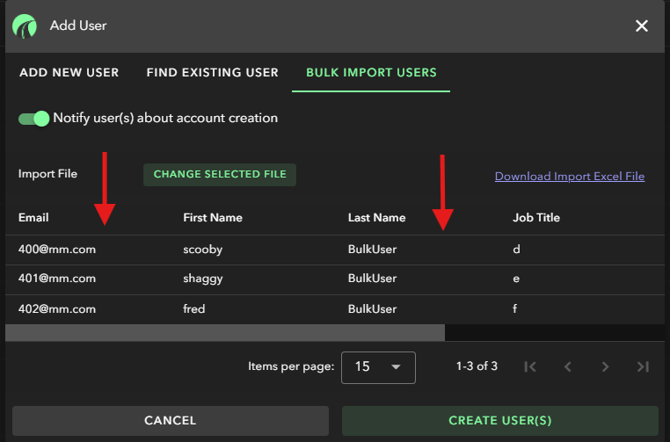Screen dimensions: 670x442
Task: Click job title f in fred row
Action: click(x=515, y=308)
